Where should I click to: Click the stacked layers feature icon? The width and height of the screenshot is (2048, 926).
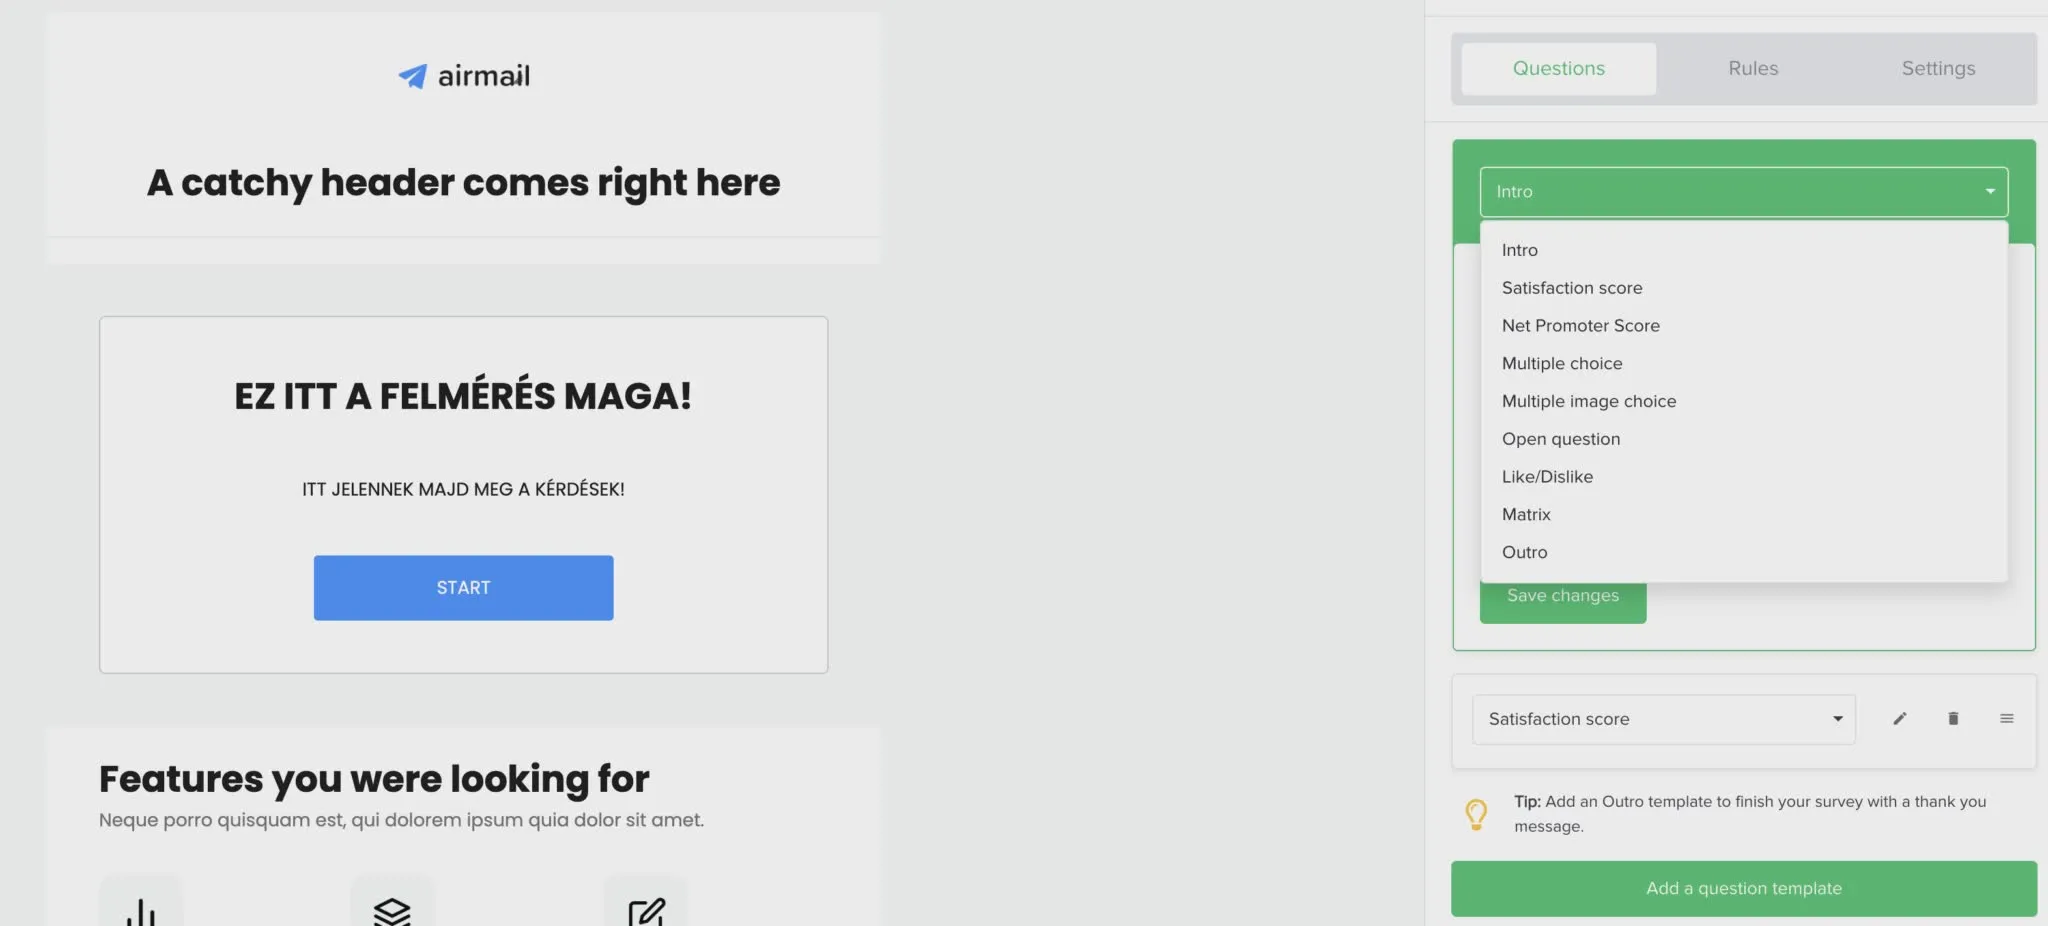point(392,910)
